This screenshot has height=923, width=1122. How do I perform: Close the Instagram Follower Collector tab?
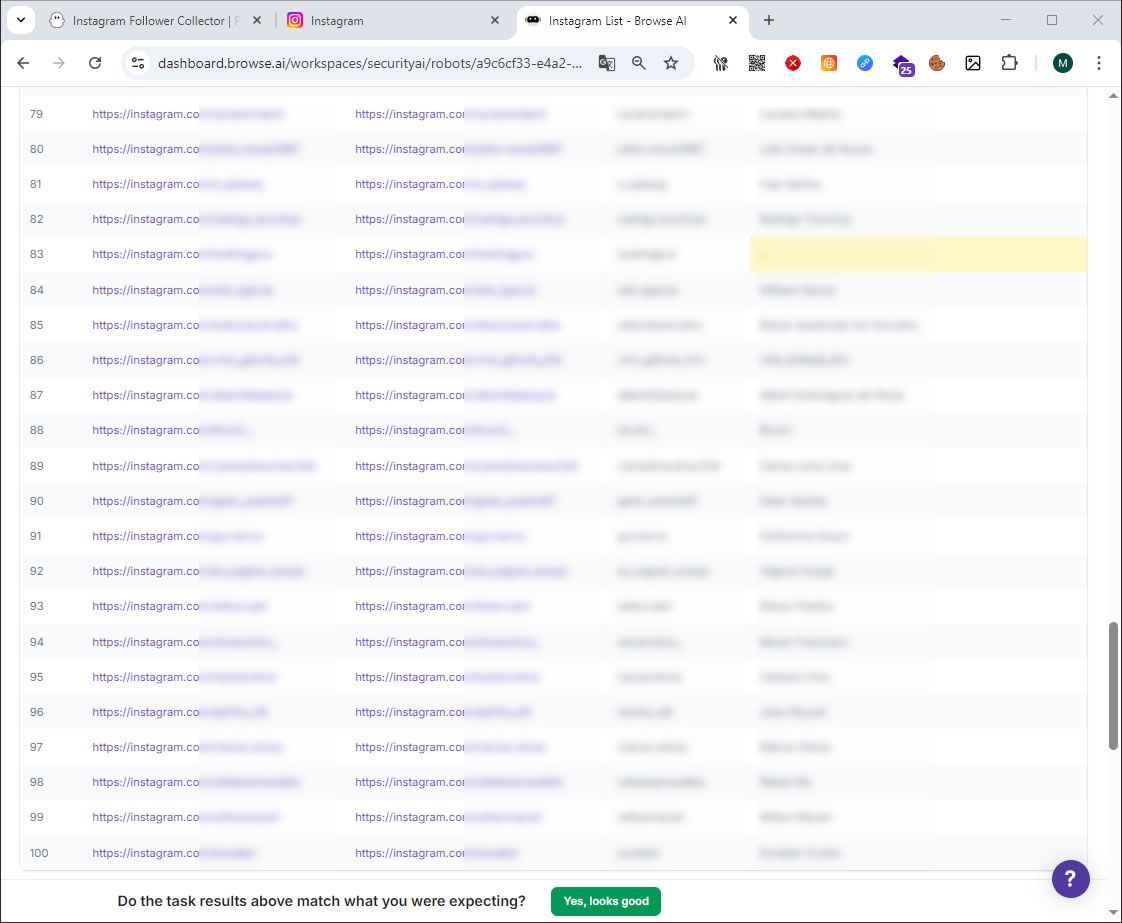point(257,21)
